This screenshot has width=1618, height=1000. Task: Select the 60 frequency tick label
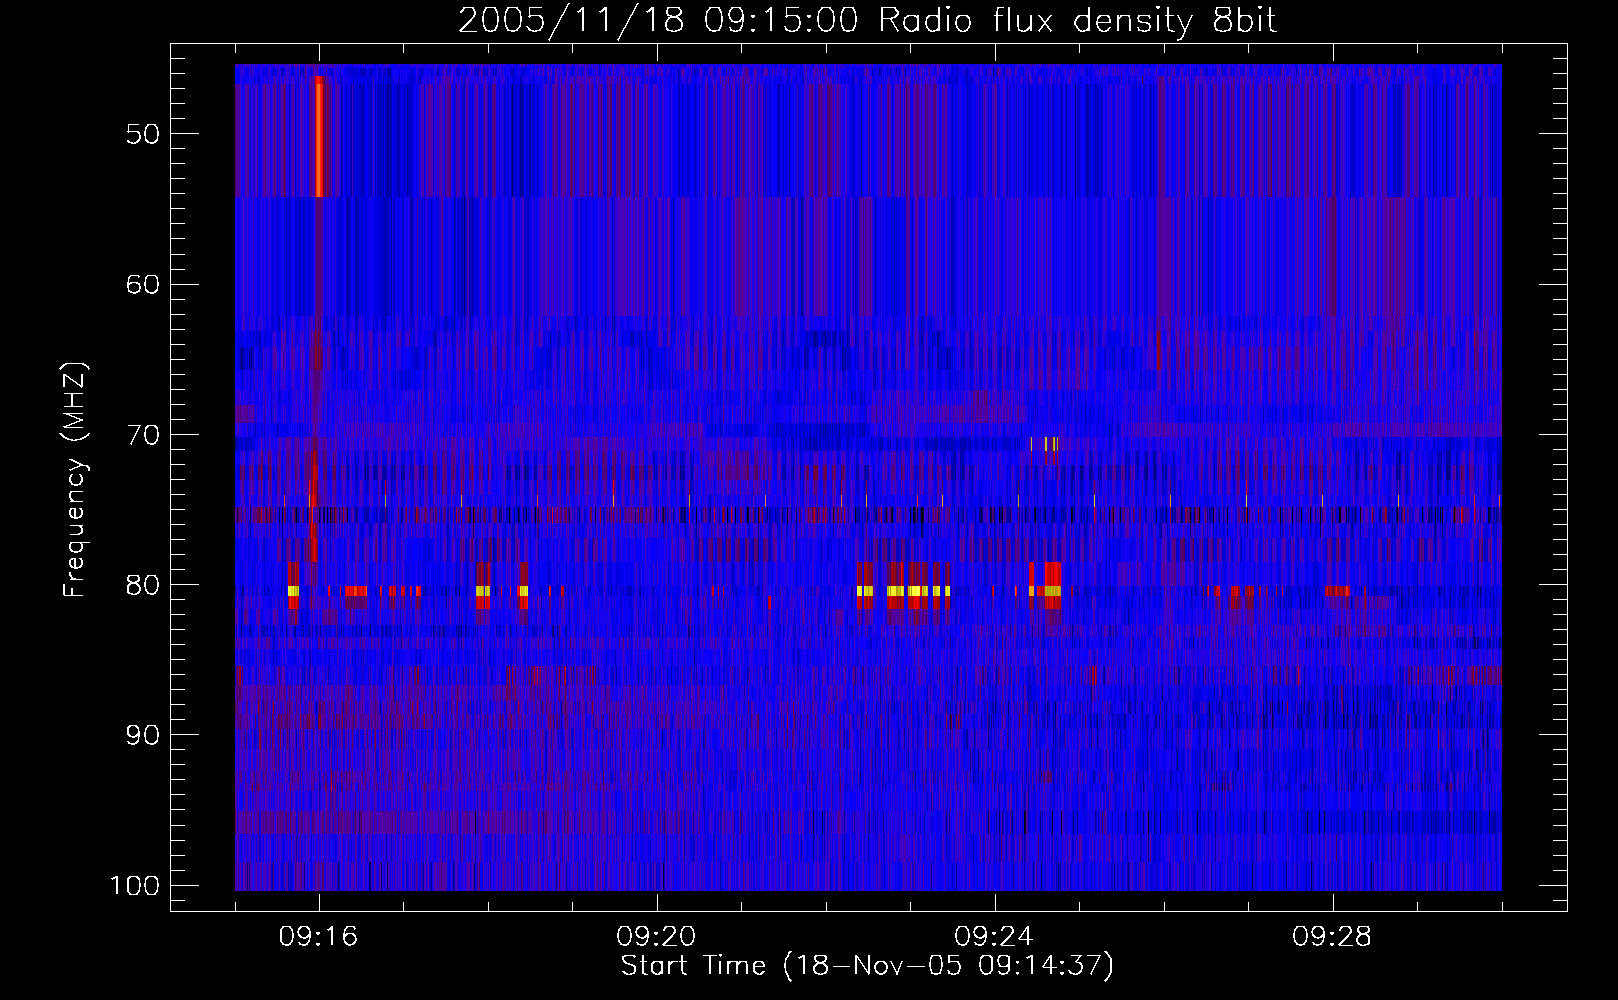click(x=143, y=284)
